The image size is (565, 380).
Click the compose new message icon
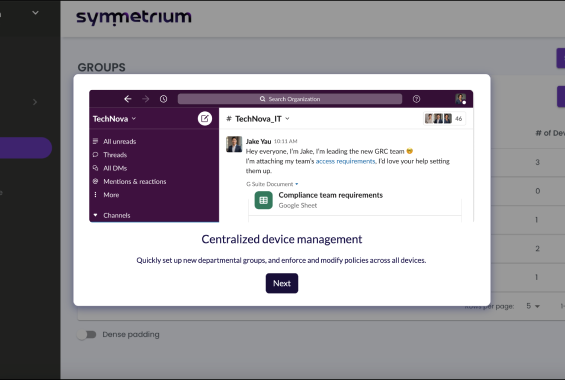pos(205,119)
